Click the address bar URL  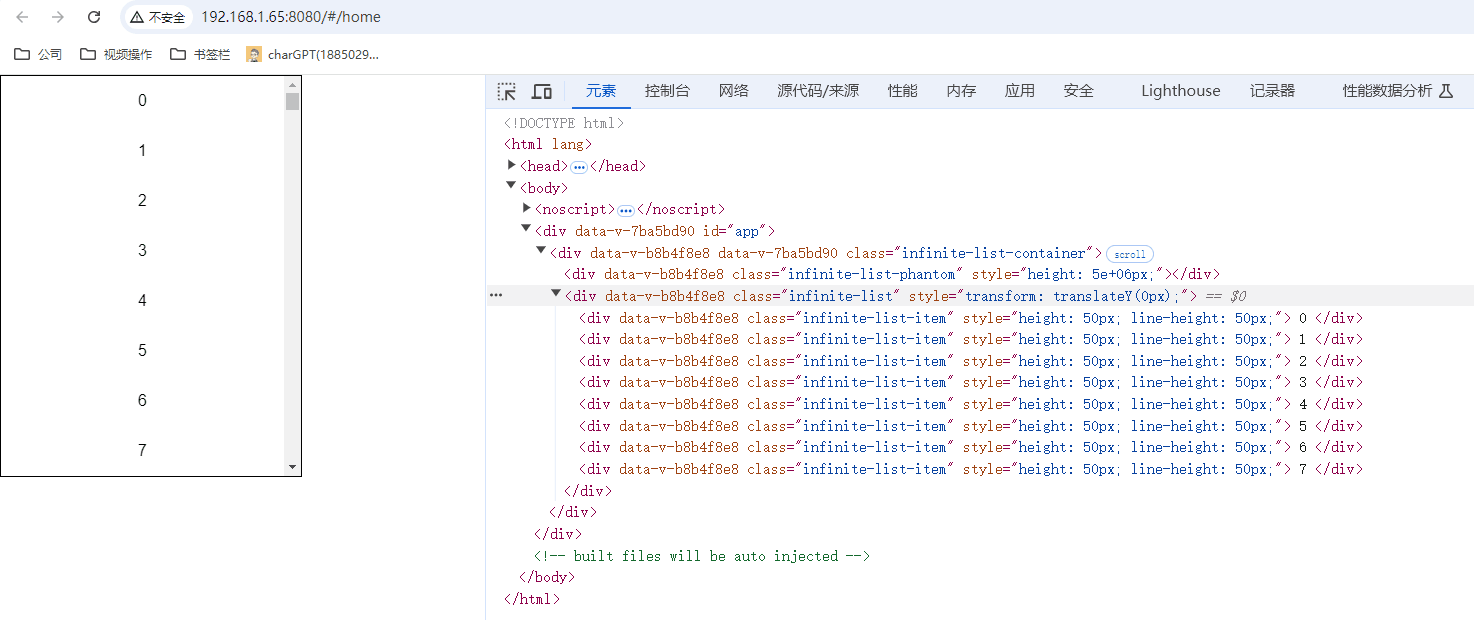(291, 17)
